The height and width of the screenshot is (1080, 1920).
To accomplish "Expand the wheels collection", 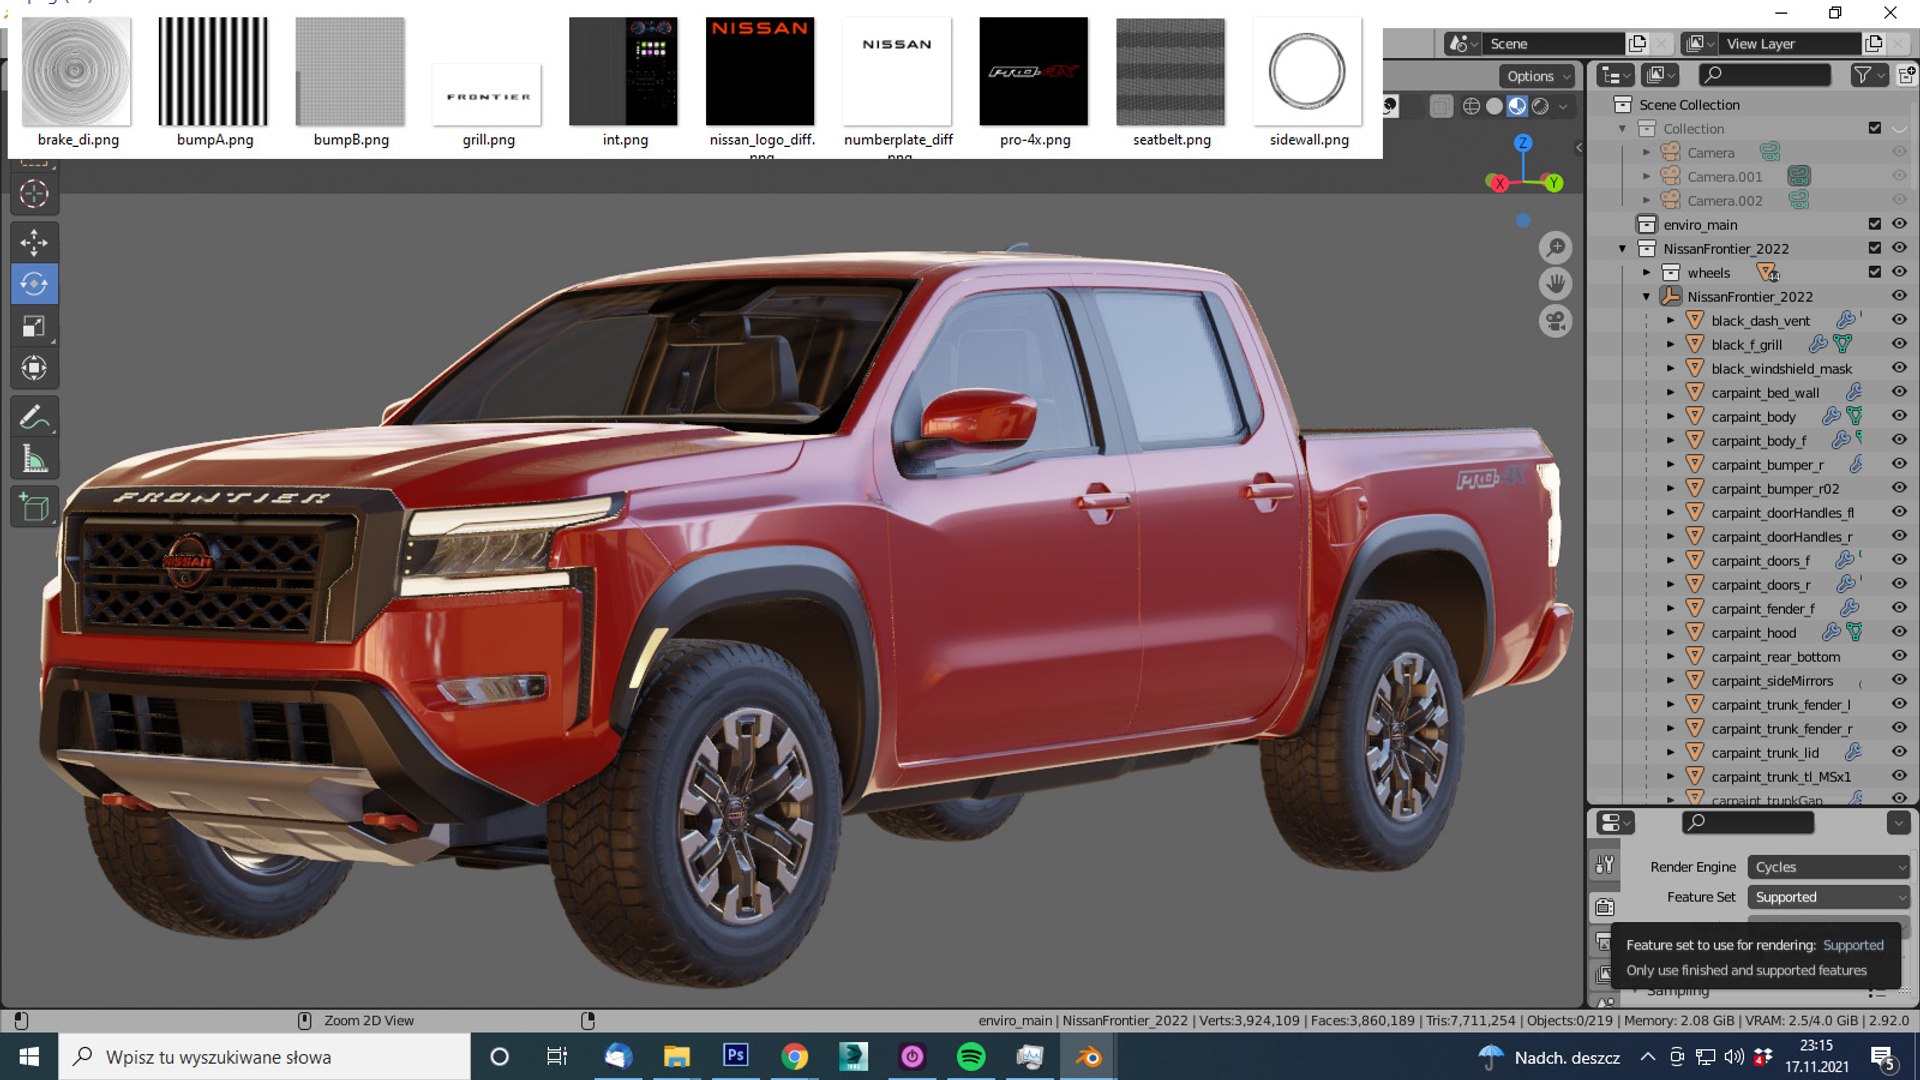I will (x=1646, y=273).
